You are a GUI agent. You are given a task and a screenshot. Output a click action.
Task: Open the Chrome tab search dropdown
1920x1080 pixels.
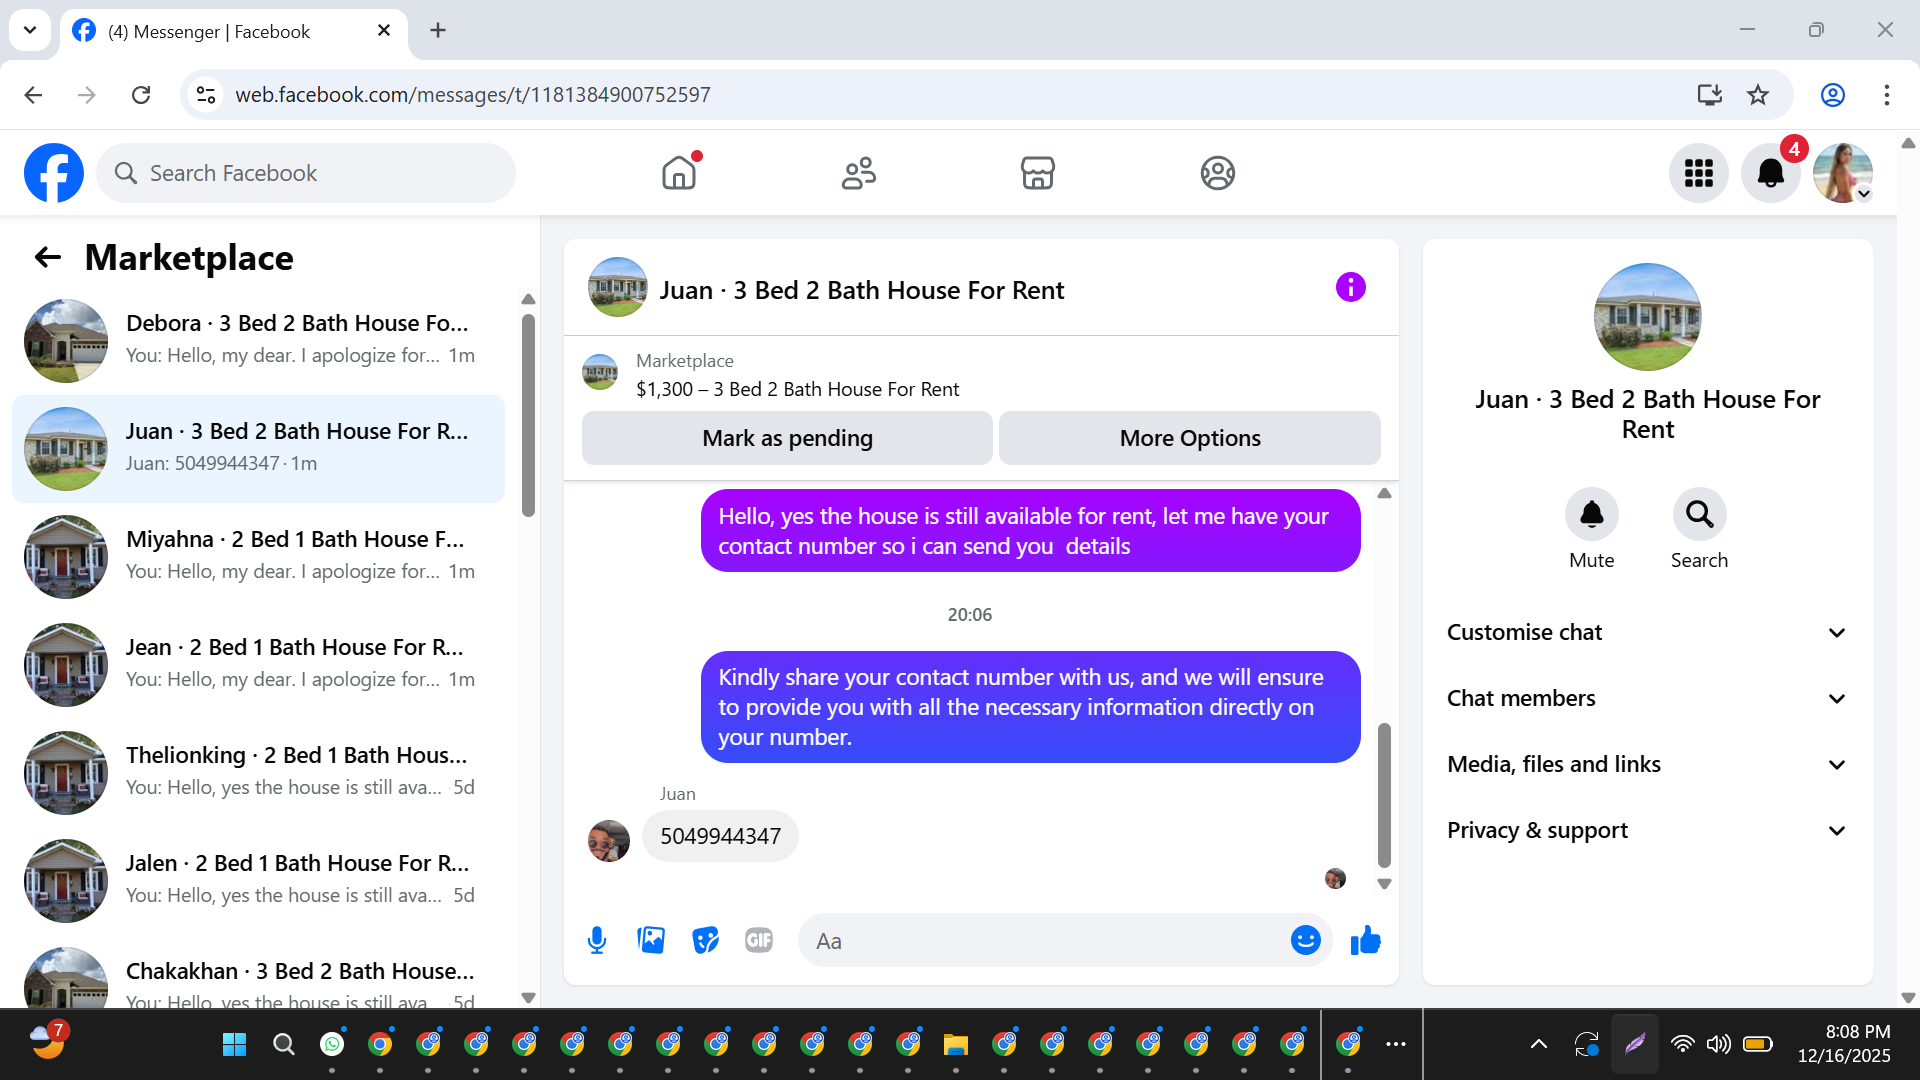point(30,30)
